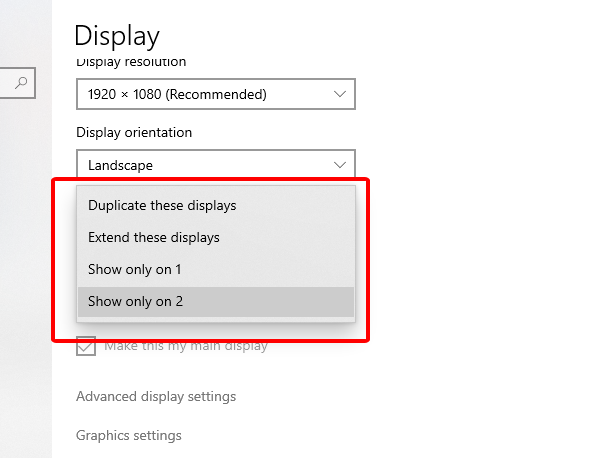
Task: Click the word Landscape in orientation box
Action: [120, 165]
